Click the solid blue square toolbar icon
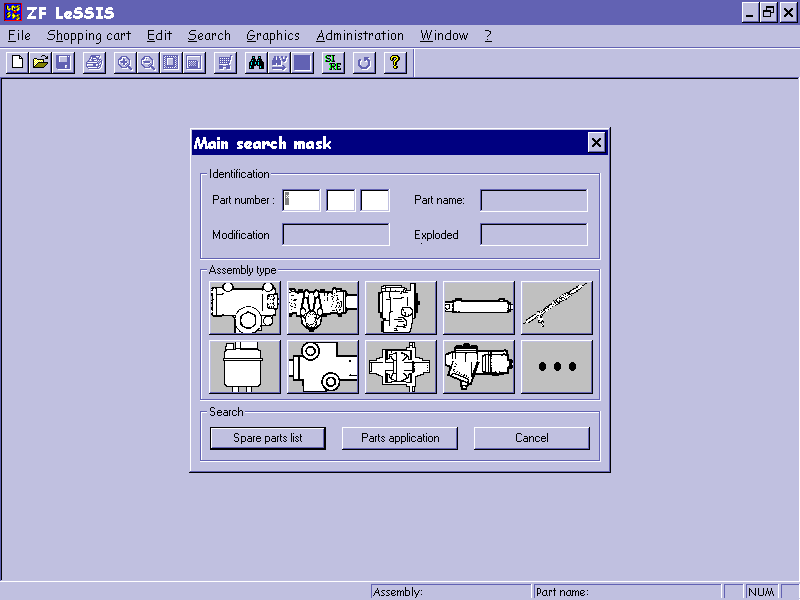The width and height of the screenshot is (800, 600). (303, 63)
